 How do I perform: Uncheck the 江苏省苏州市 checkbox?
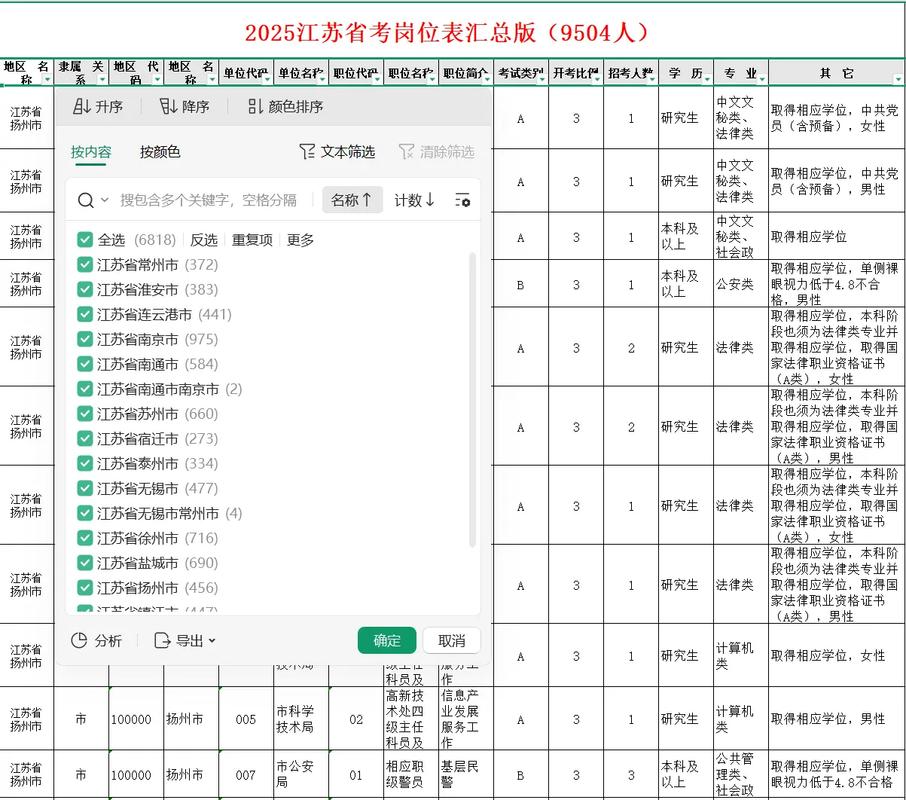85,414
